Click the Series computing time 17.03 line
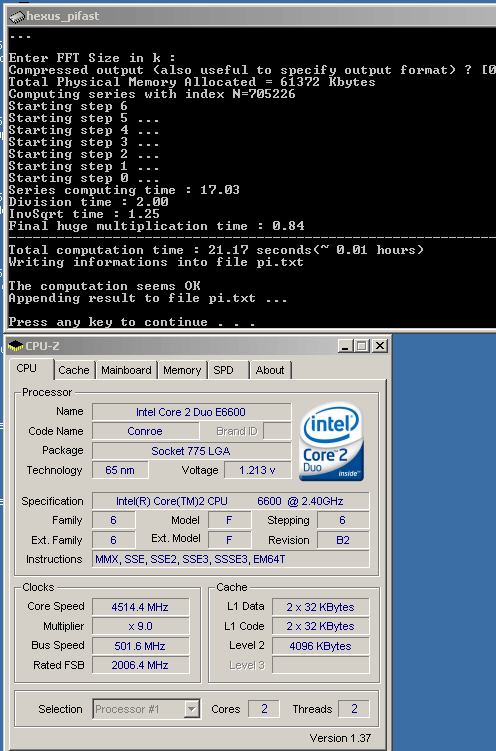This screenshot has width=496, height=751. tap(124, 190)
